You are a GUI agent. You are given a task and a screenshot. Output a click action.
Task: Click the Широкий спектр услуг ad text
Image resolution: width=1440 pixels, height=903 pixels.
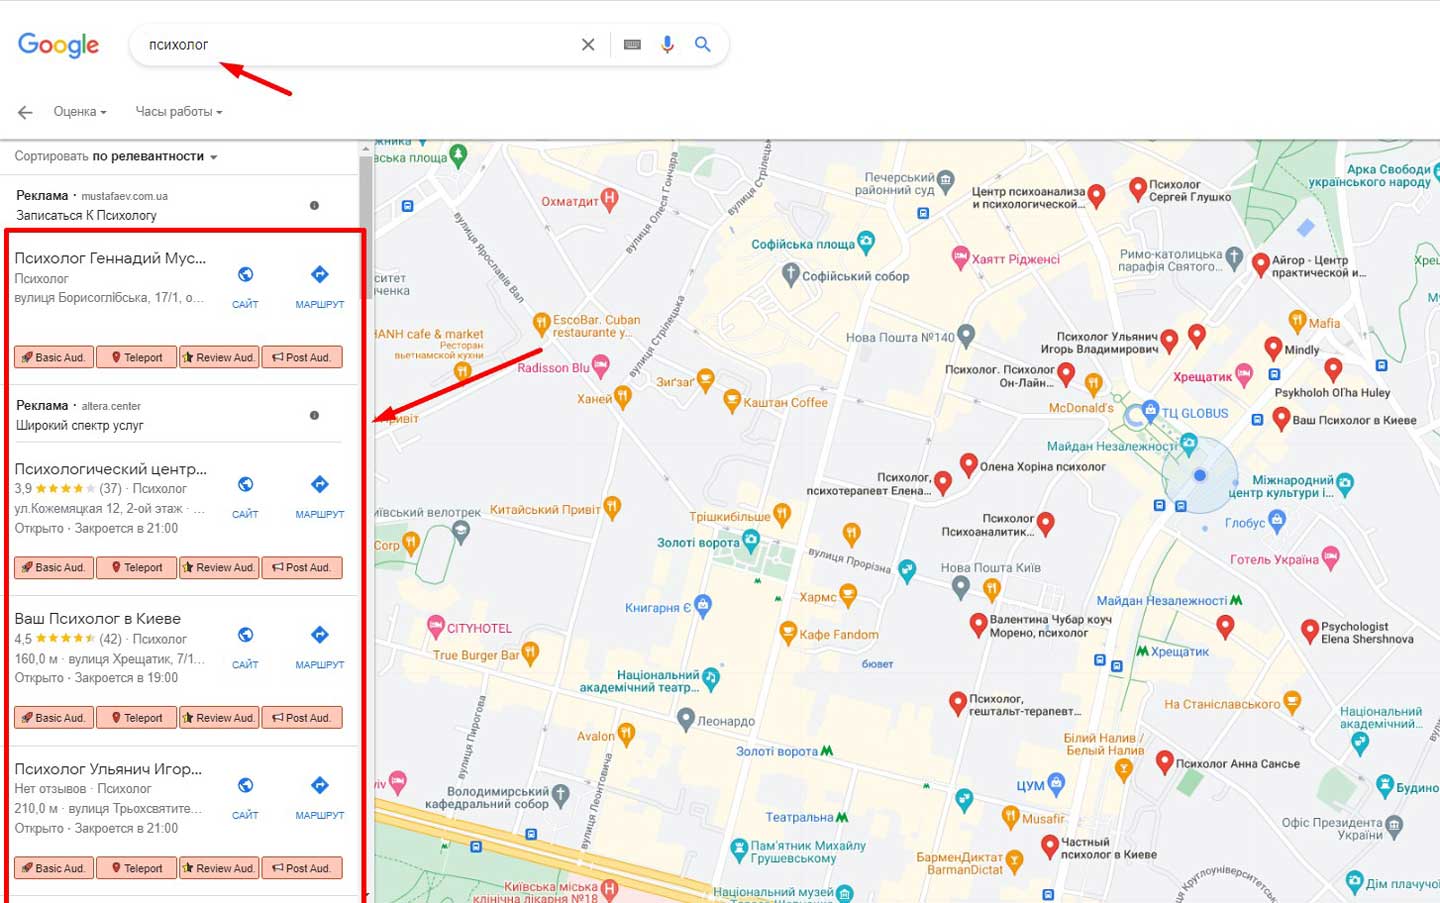point(80,425)
